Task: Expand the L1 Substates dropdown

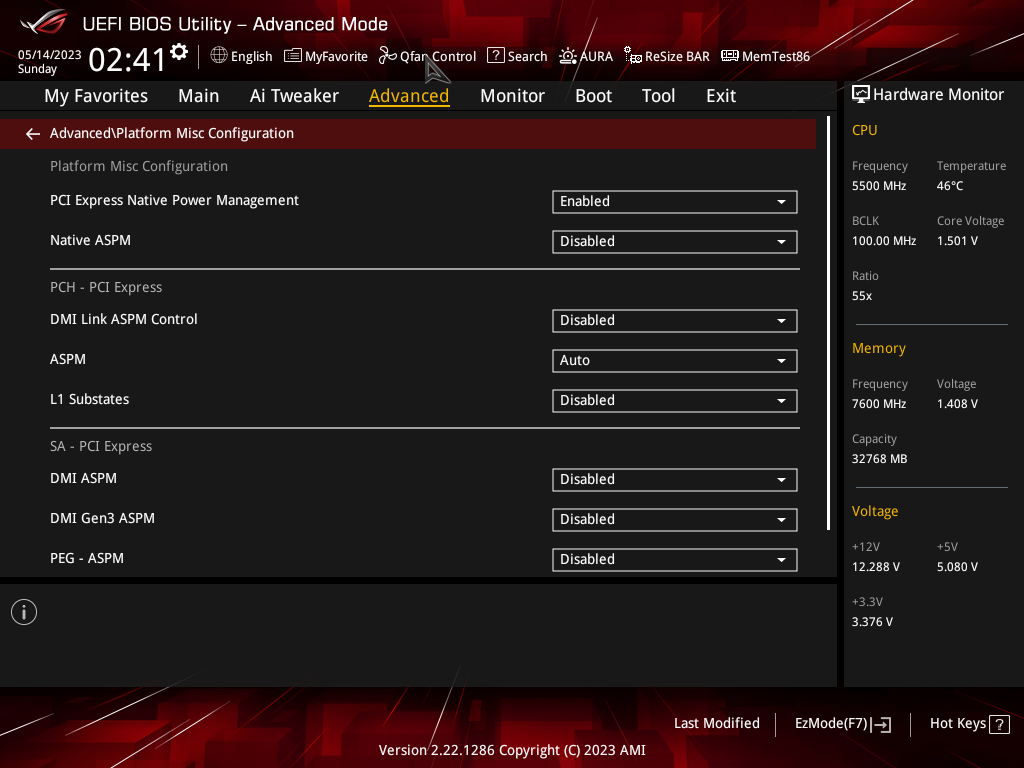Action: coord(675,400)
